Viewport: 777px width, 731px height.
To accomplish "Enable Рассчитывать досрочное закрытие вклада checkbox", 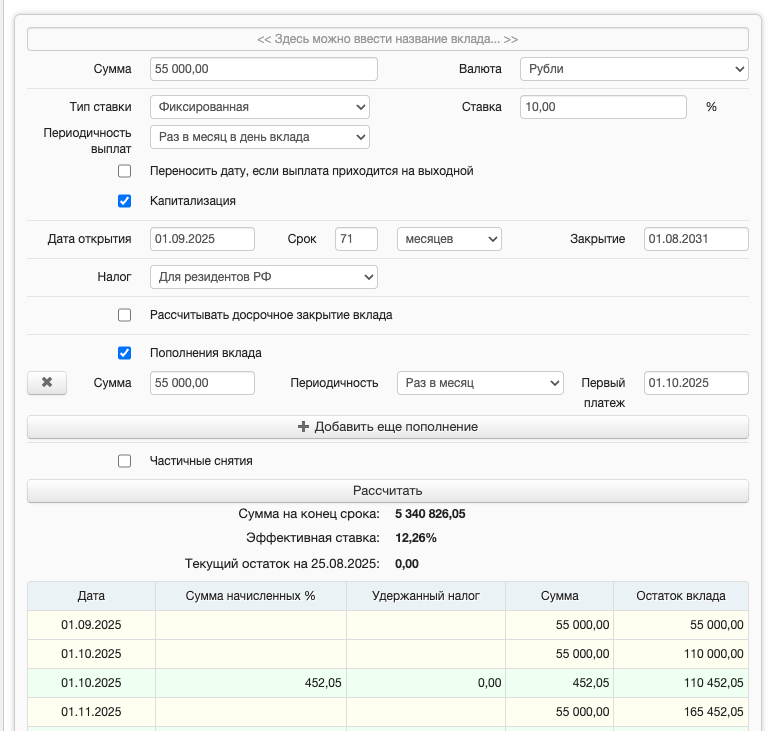I will (124, 315).
